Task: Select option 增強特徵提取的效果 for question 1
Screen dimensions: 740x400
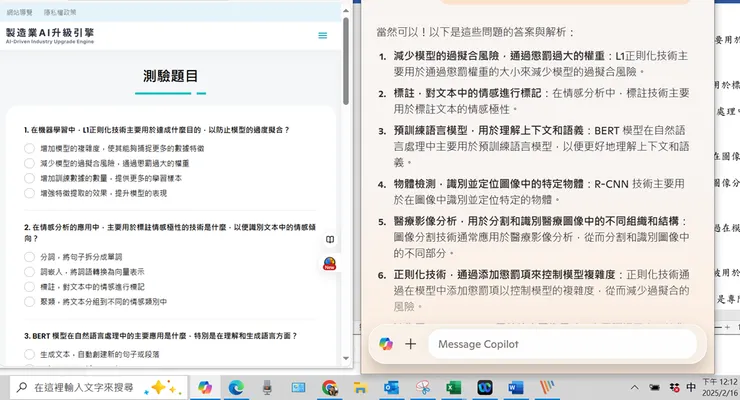Action: point(29,193)
